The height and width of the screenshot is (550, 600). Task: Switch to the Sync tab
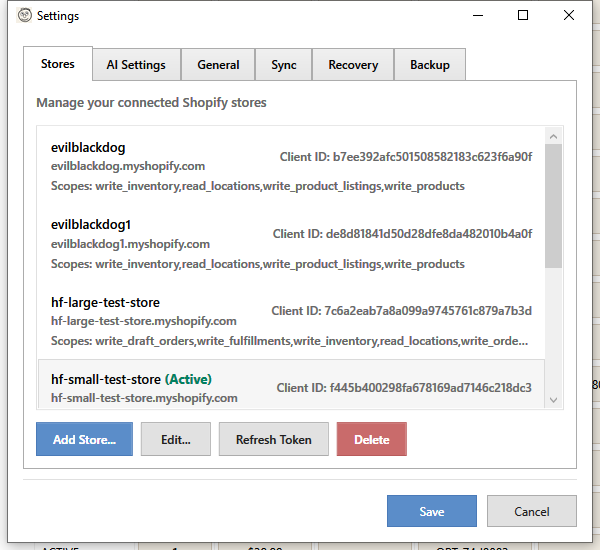284,65
